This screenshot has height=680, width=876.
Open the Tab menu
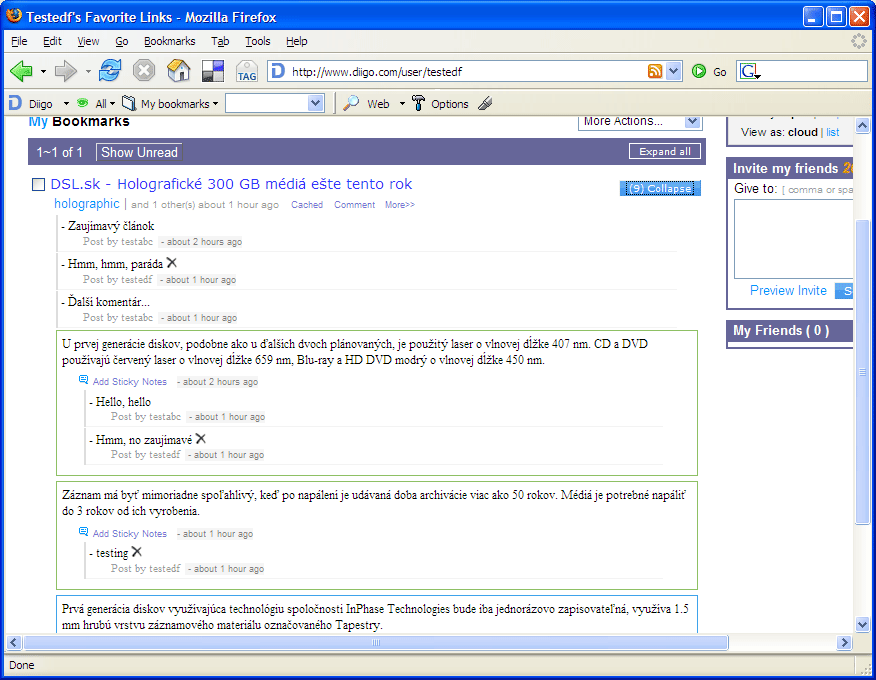click(x=220, y=41)
